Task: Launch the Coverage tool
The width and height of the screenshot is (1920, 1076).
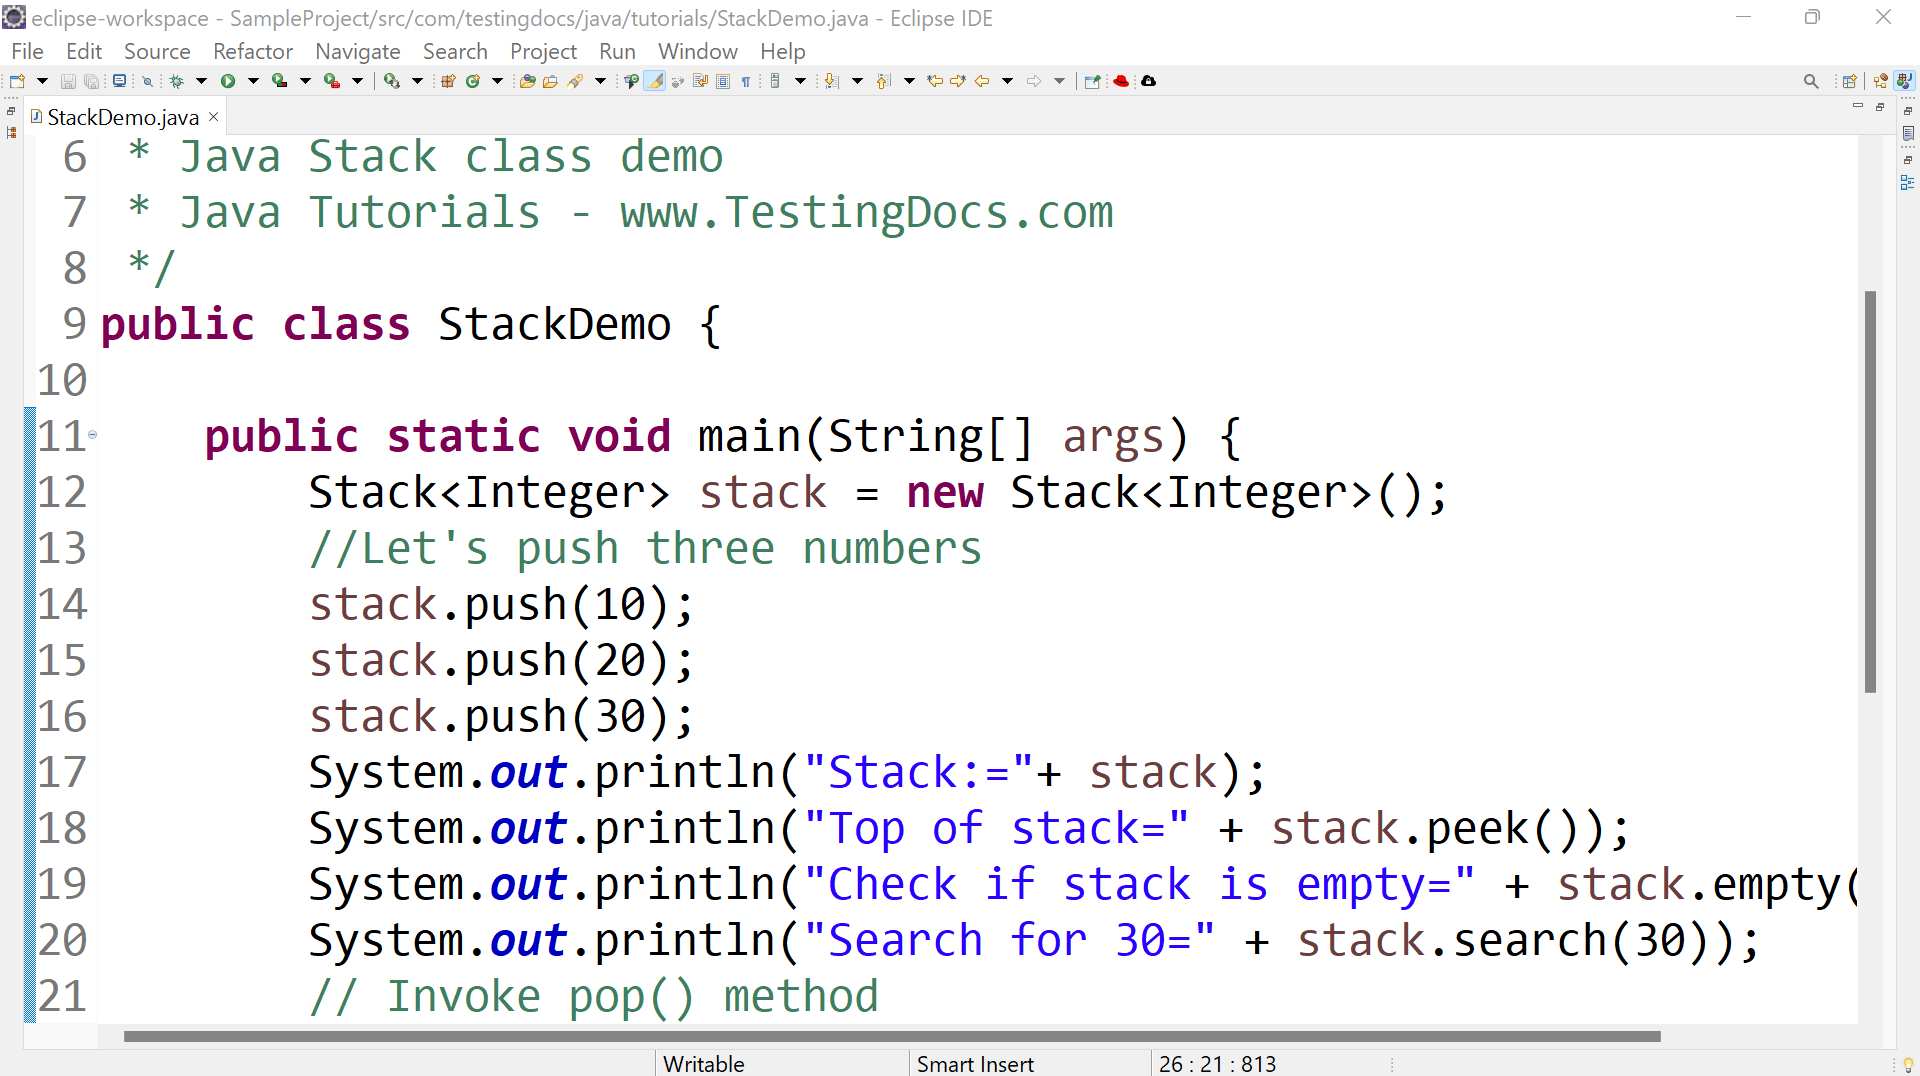Action: coord(277,81)
